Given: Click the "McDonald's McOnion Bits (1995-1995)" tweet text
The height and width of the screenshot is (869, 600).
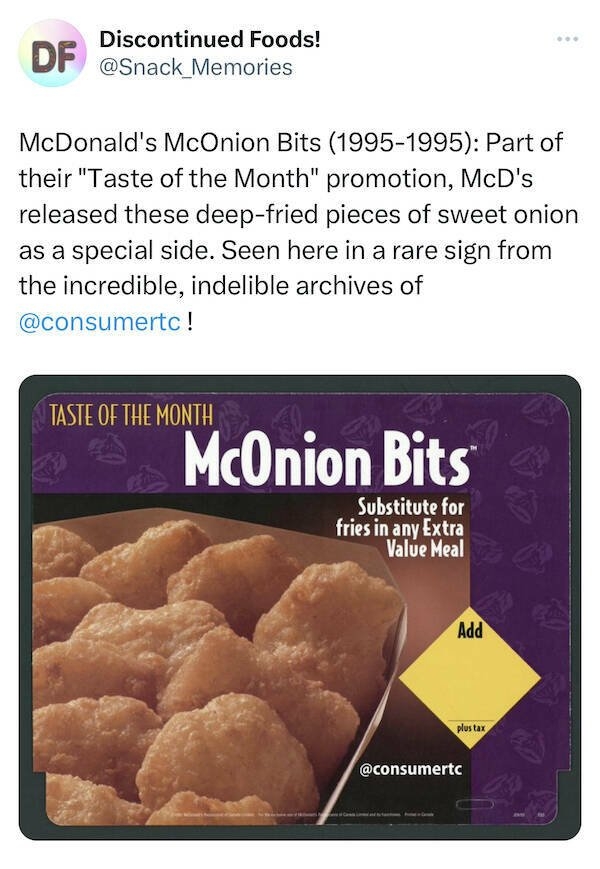Looking at the screenshot, I should tap(230, 140).
